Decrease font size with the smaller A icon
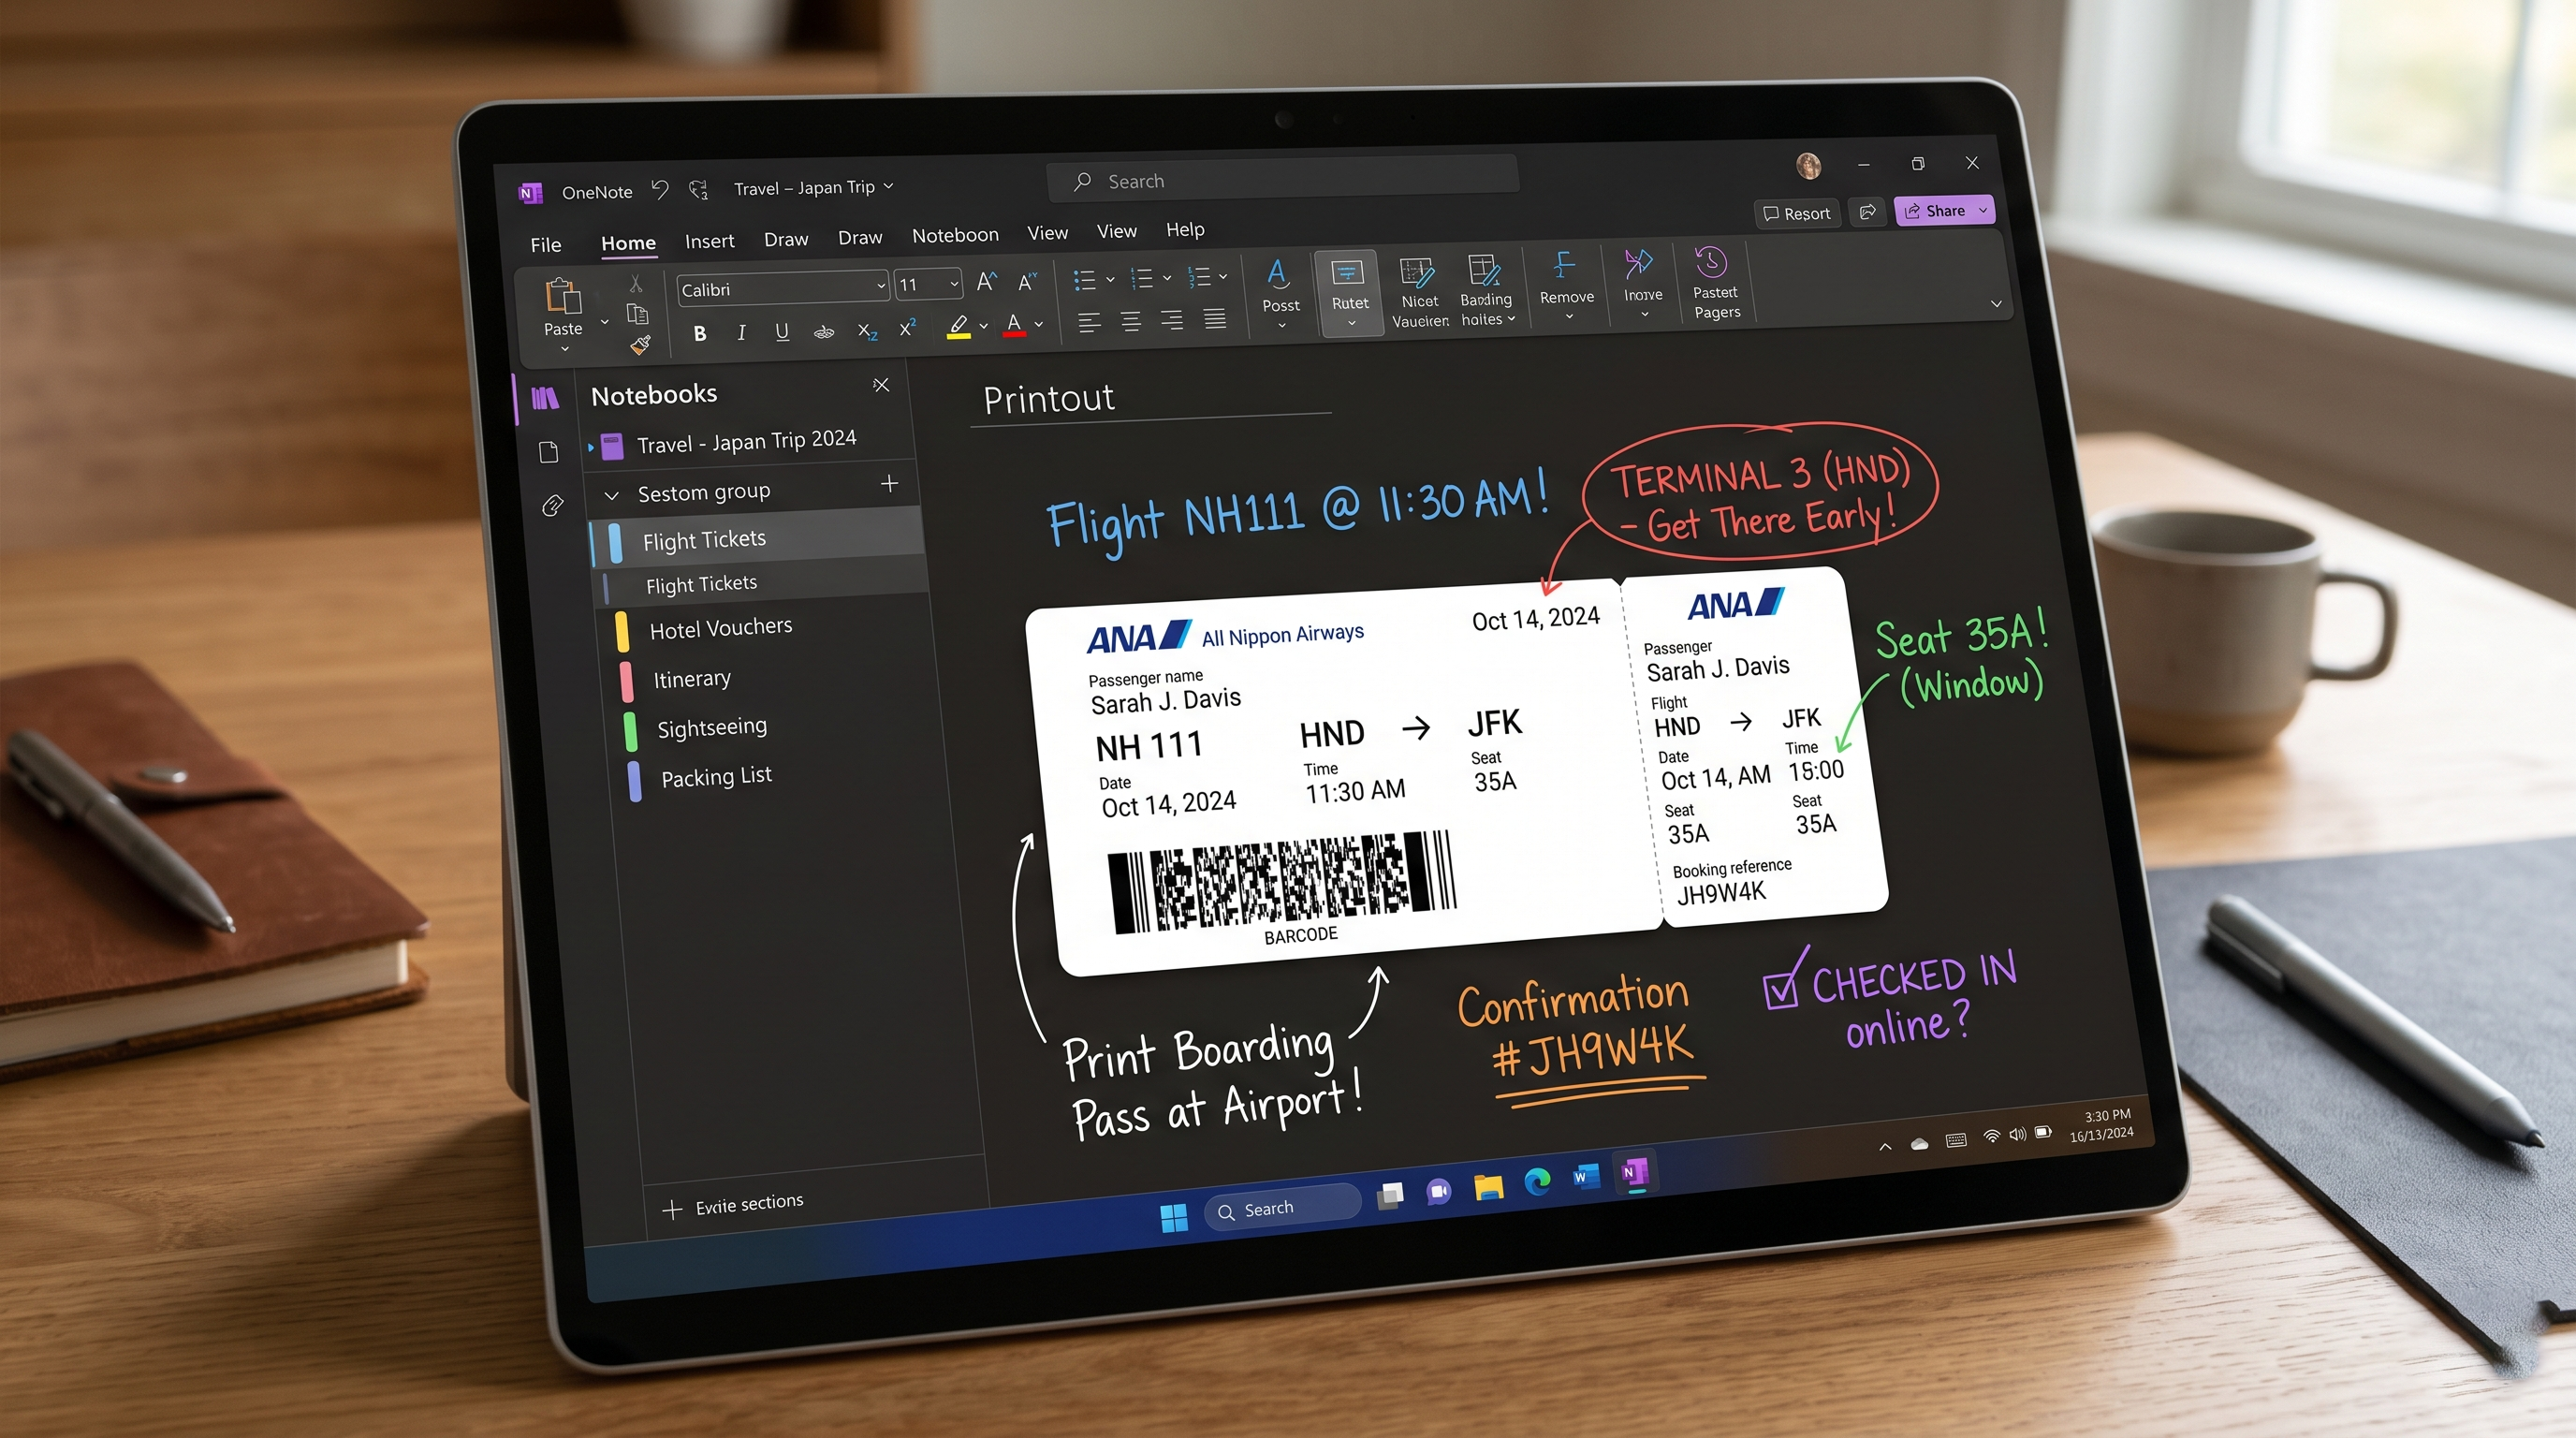The height and width of the screenshot is (1438, 2576). 1027,281
